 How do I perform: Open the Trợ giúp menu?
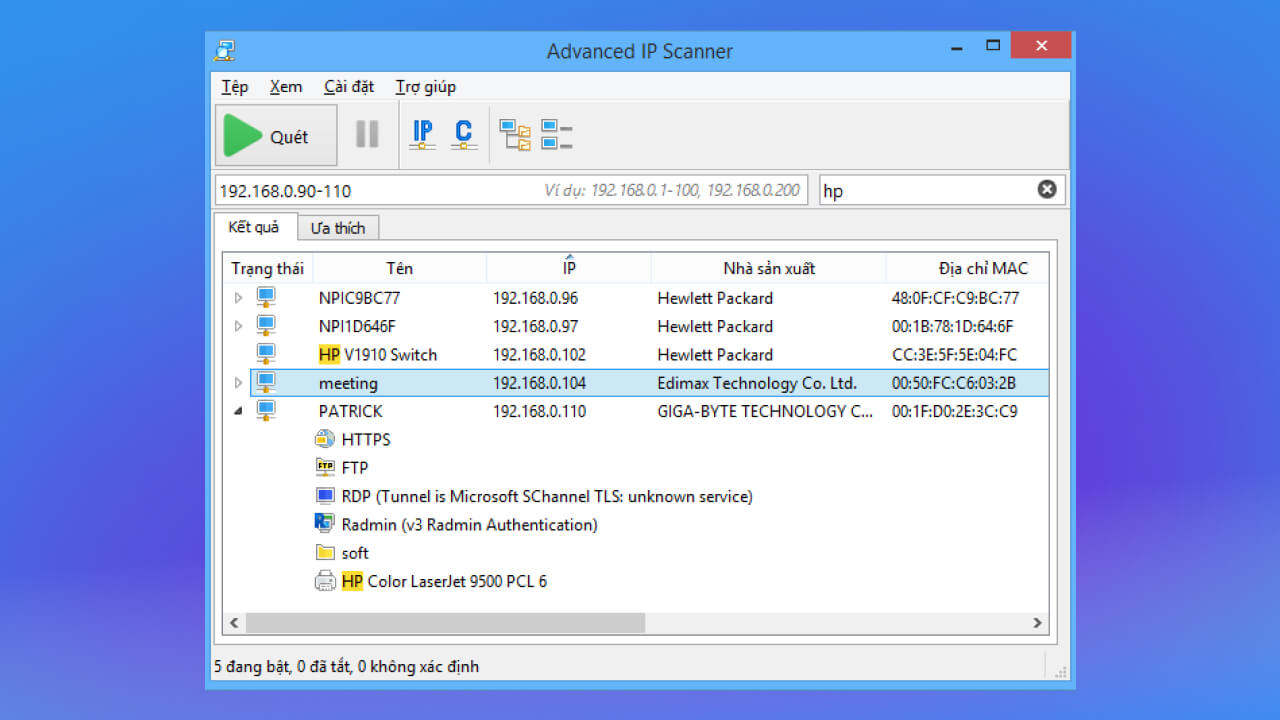pyautogui.click(x=425, y=87)
